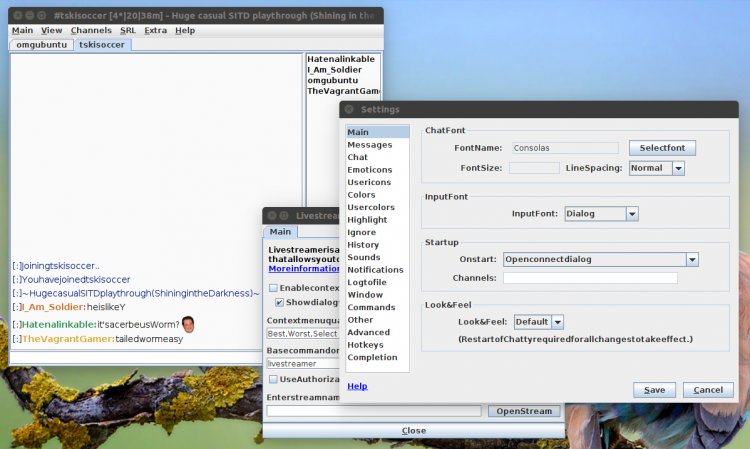Screen dimensions: 750x449
Task: Select Commands settings category
Action: pos(377,307)
